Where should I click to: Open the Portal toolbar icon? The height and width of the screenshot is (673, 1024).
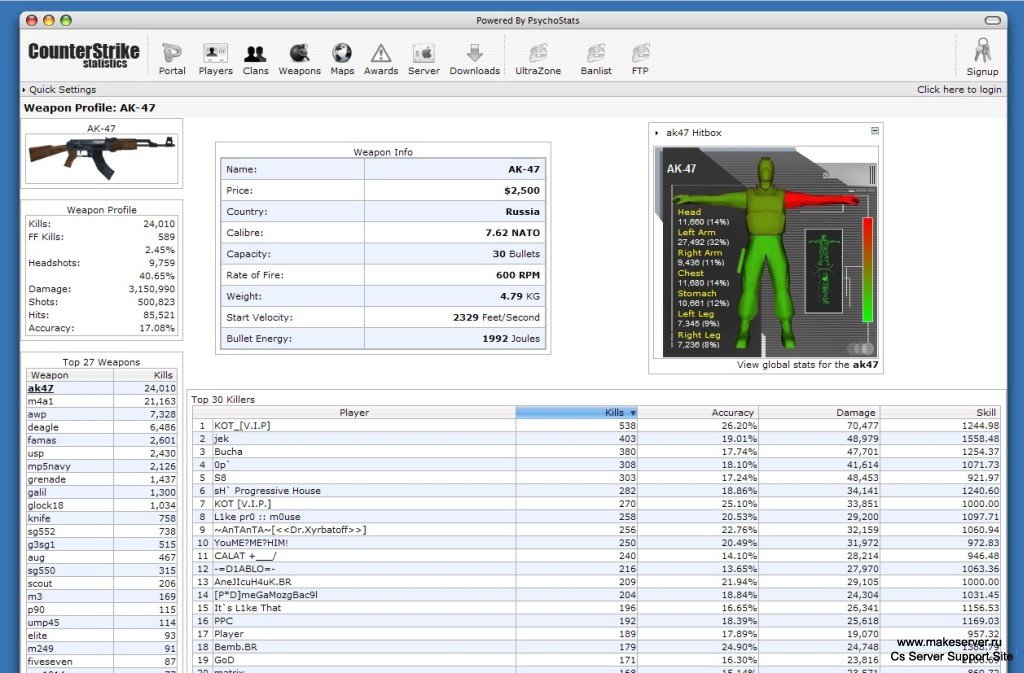coord(172,53)
